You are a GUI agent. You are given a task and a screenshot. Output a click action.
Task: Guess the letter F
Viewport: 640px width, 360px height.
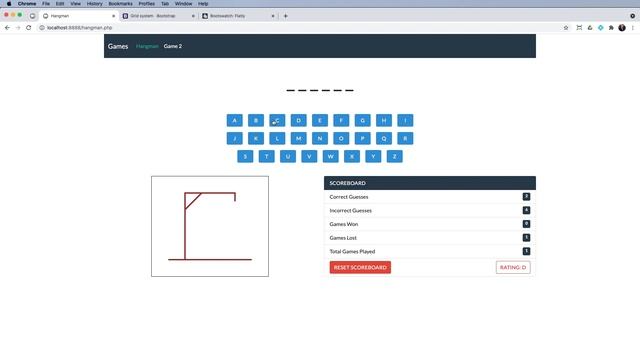click(x=341, y=120)
